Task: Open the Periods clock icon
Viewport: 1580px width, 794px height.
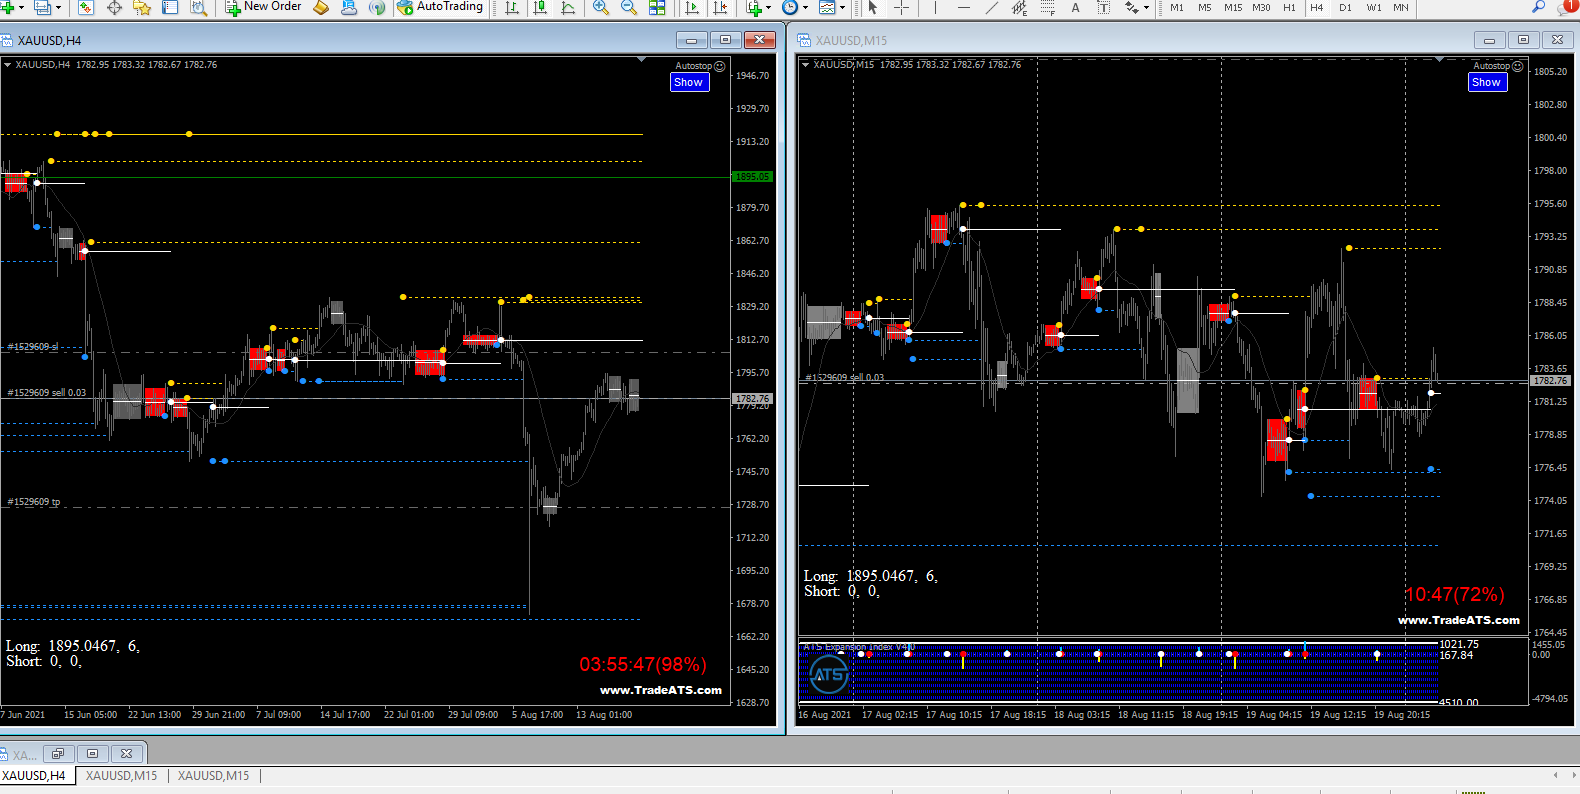Action: pyautogui.click(x=790, y=7)
